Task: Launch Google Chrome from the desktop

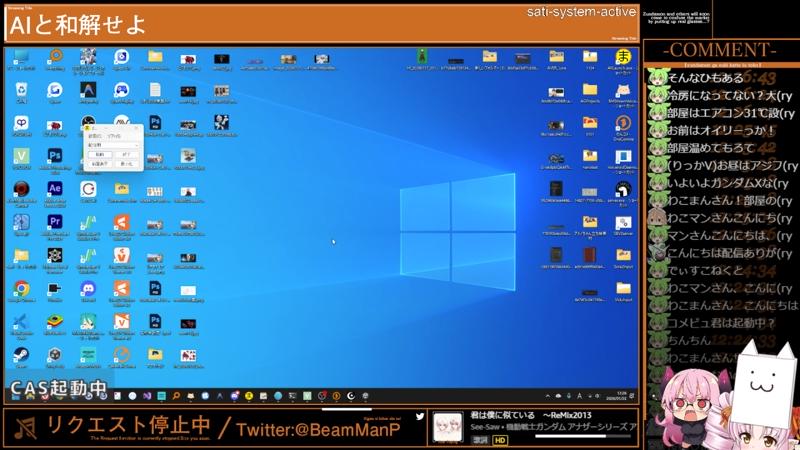Action: pyautogui.click(x=21, y=289)
